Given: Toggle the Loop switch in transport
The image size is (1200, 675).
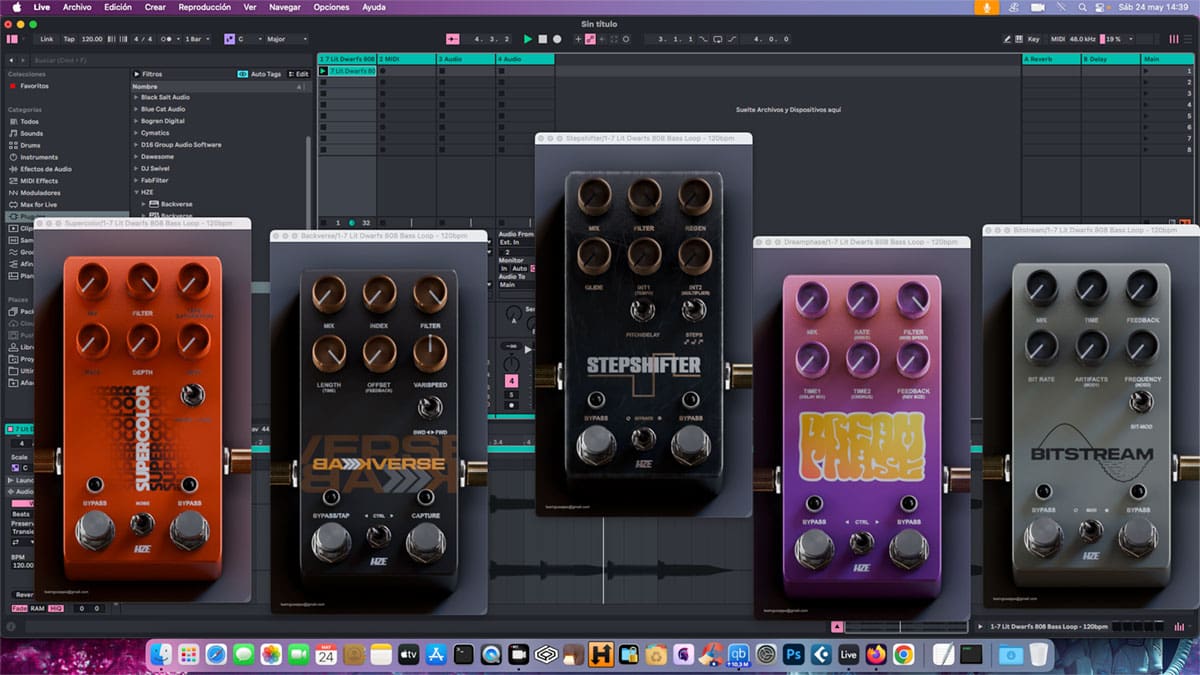Looking at the screenshot, I should tap(718, 39).
